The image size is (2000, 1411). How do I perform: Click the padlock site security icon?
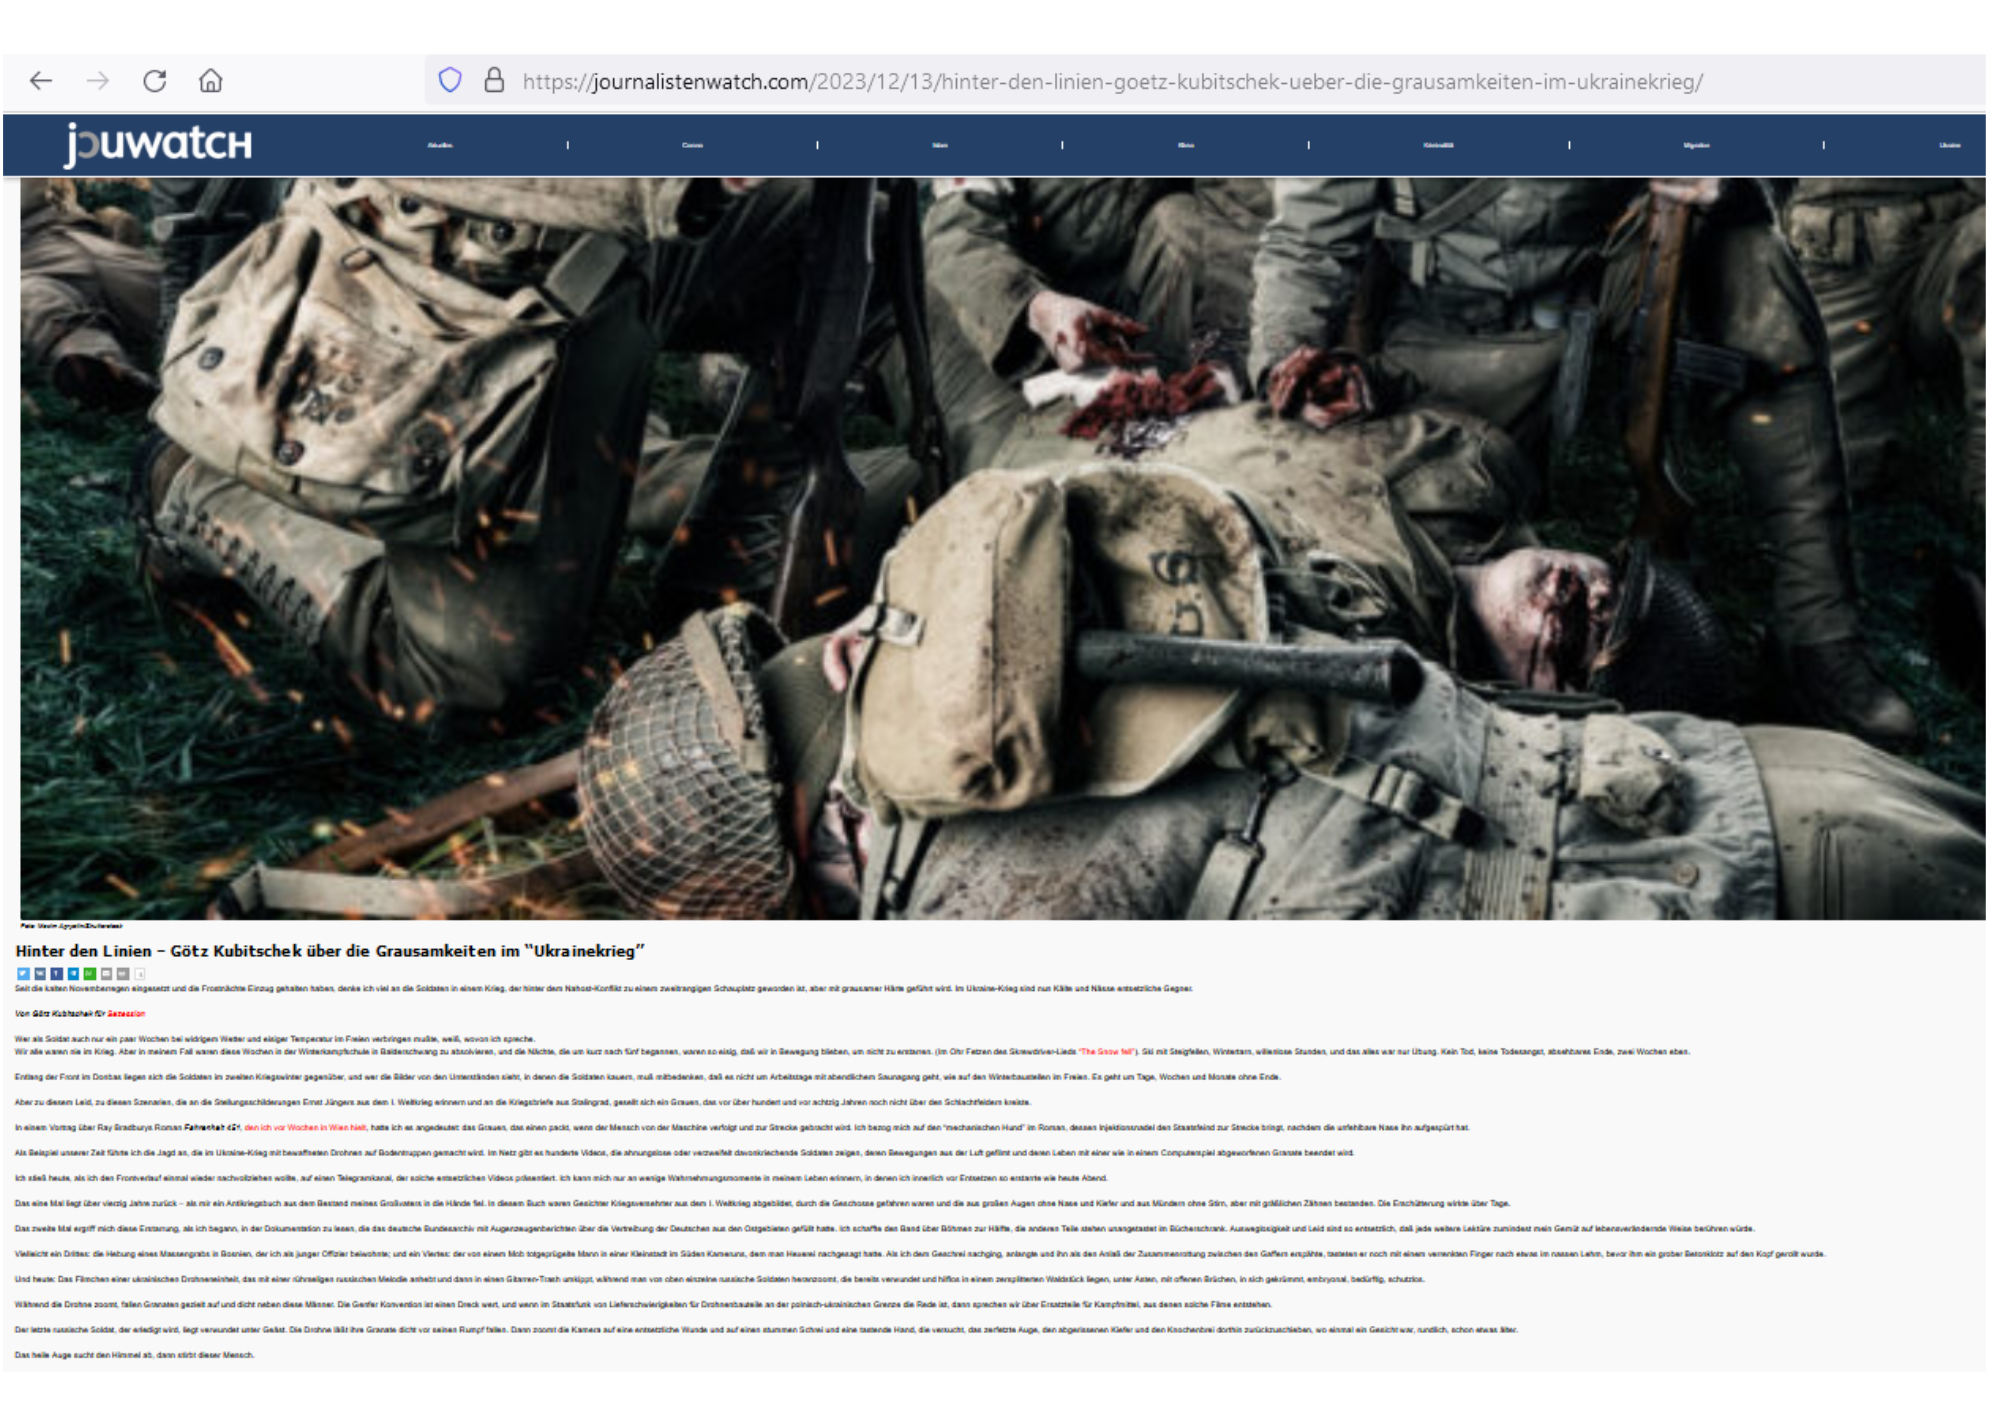(x=494, y=80)
